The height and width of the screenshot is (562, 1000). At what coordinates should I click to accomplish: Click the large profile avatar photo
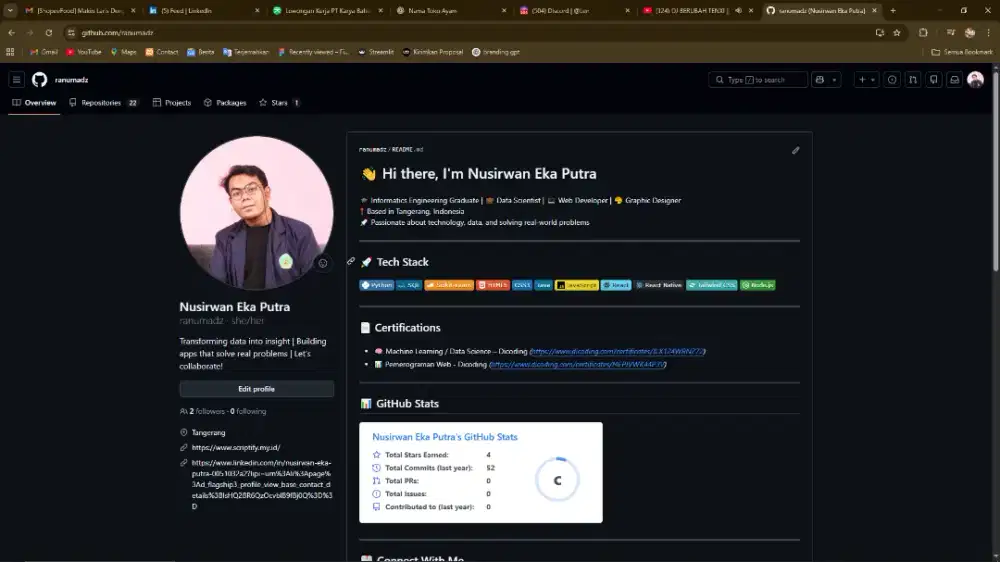tap(256, 212)
